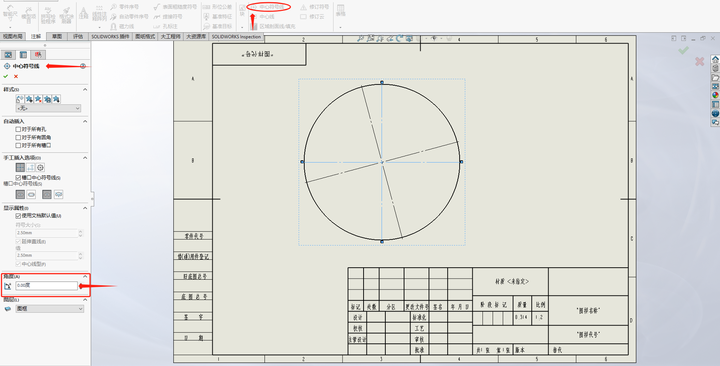Select the linear center mark option icon
The width and height of the screenshot is (720, 366).
click(x=30, y=168)
